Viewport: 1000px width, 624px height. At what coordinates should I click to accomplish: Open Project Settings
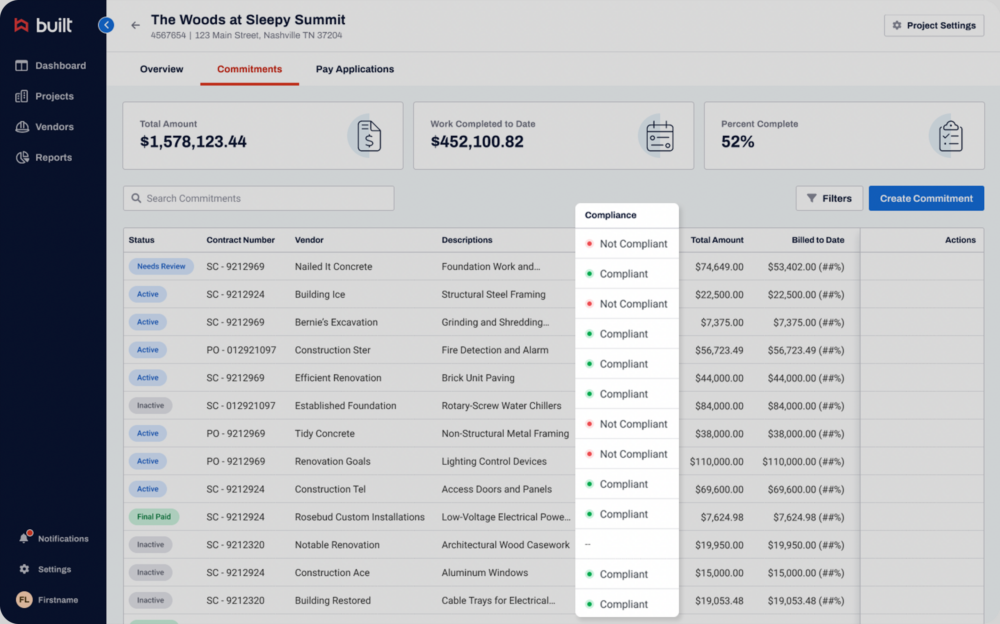tap(933, 24)
